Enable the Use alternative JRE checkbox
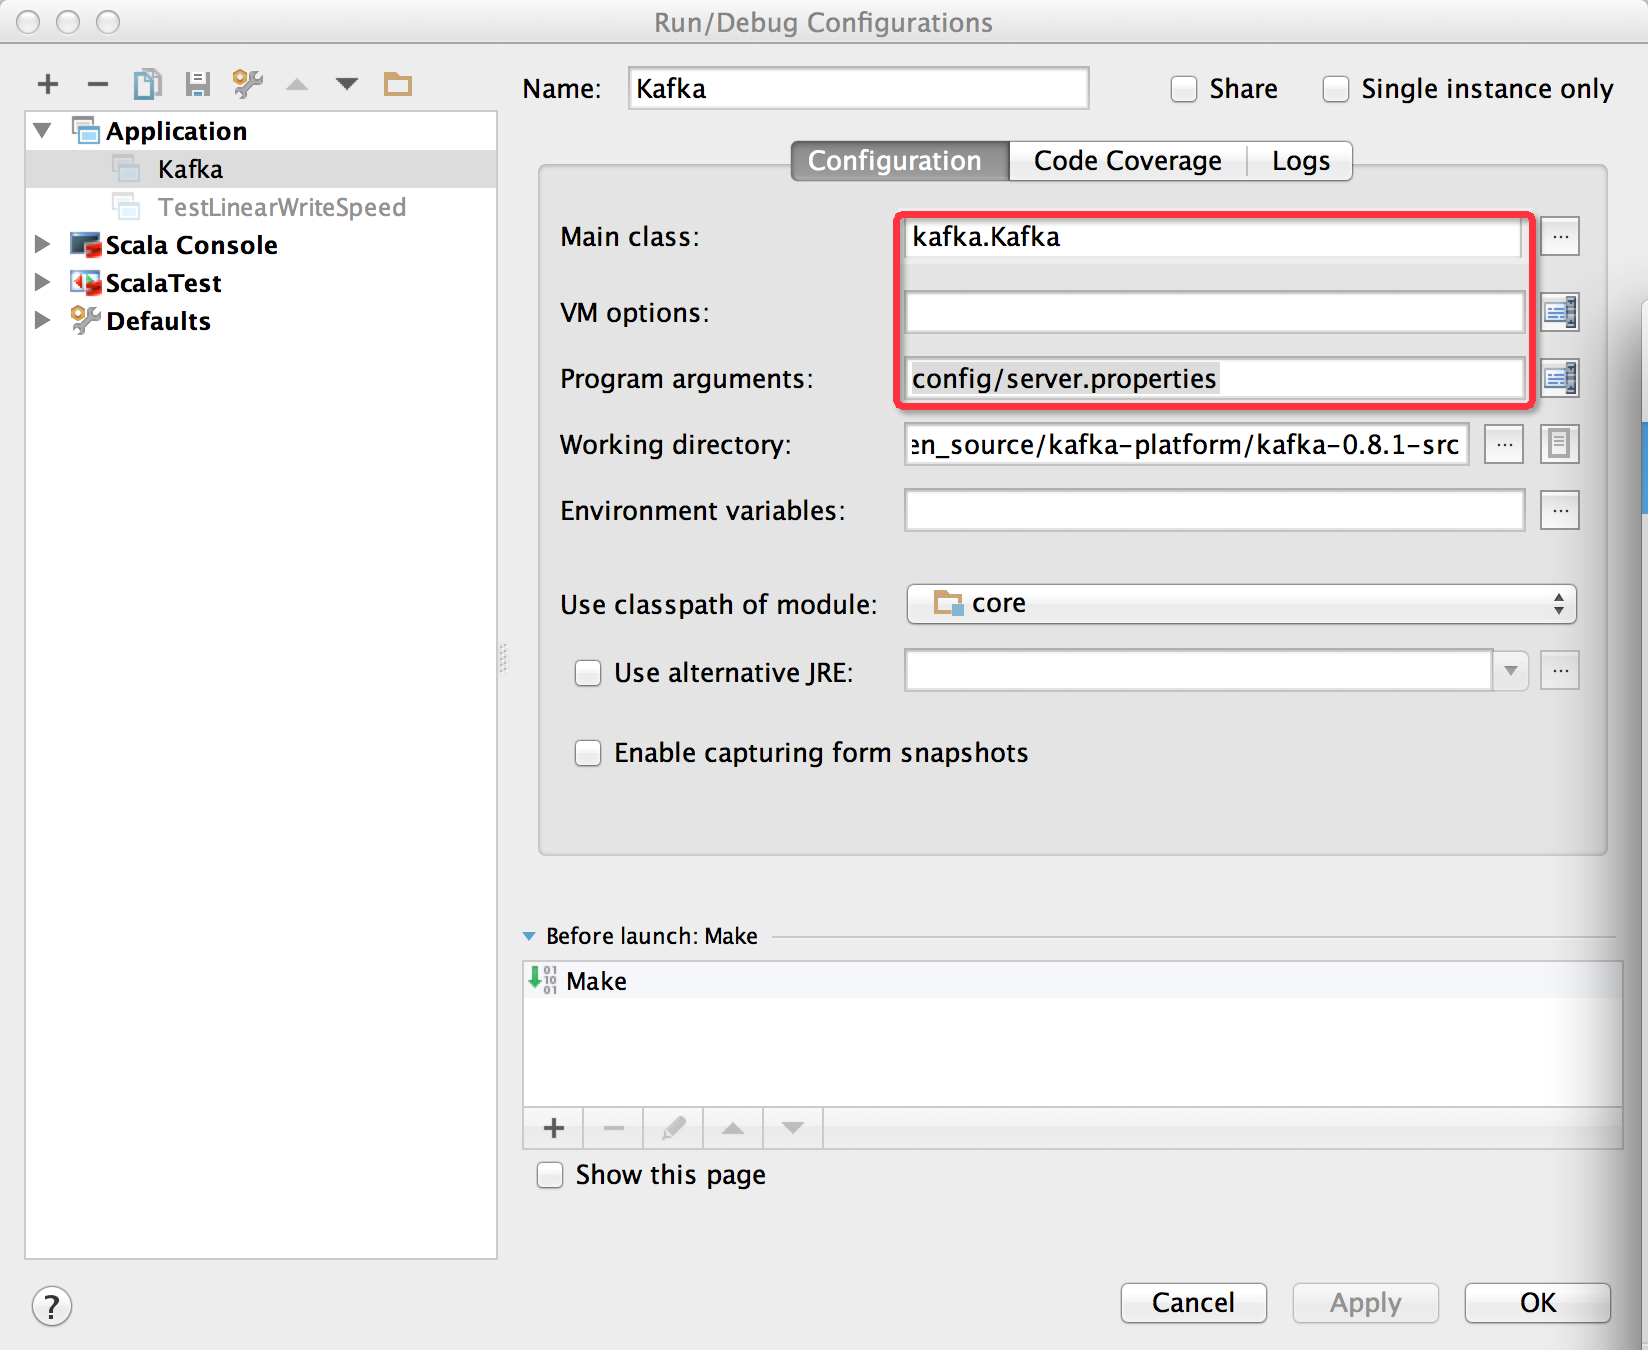 click(588, 673)
